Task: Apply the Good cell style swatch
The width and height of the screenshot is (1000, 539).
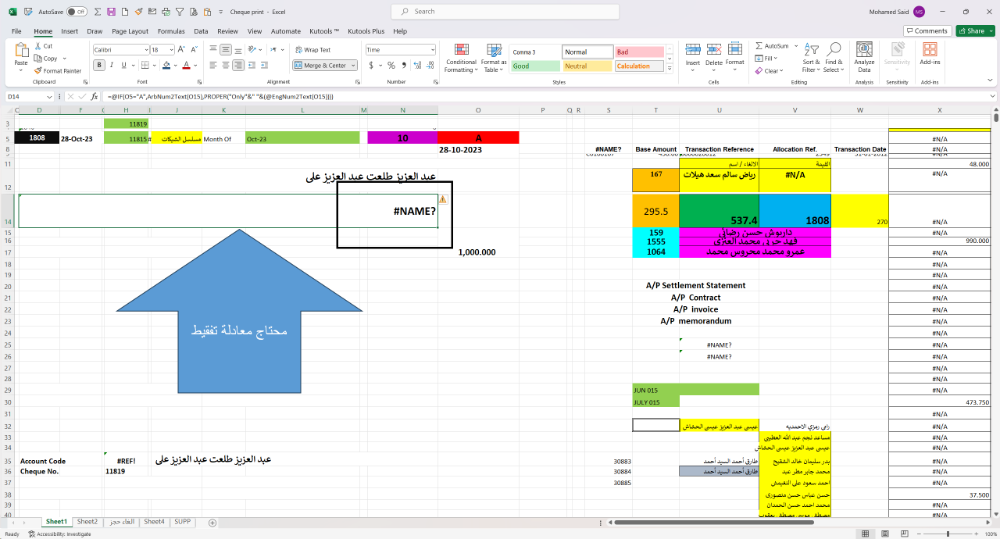Action: coord(535,66)
